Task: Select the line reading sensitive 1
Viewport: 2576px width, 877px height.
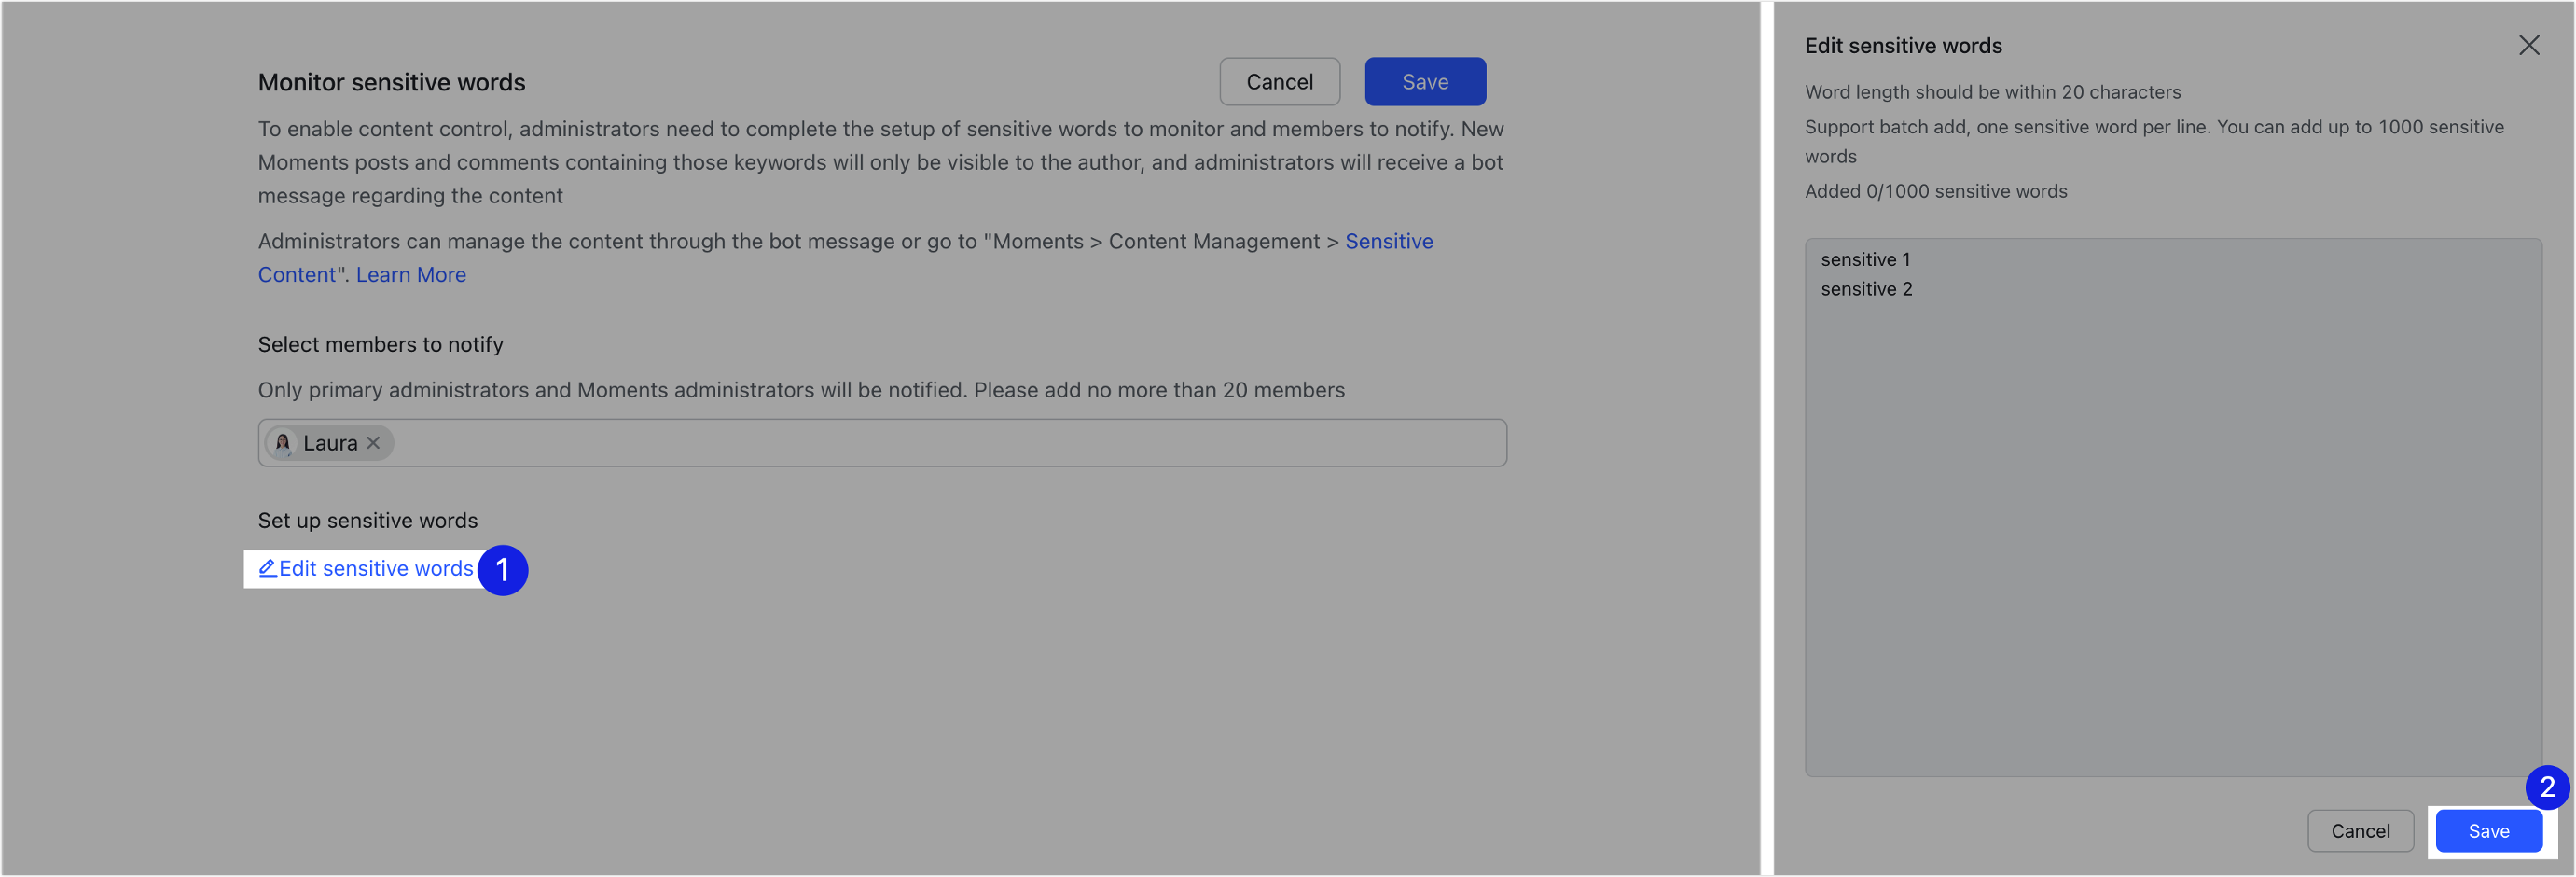Action: 1865,259
